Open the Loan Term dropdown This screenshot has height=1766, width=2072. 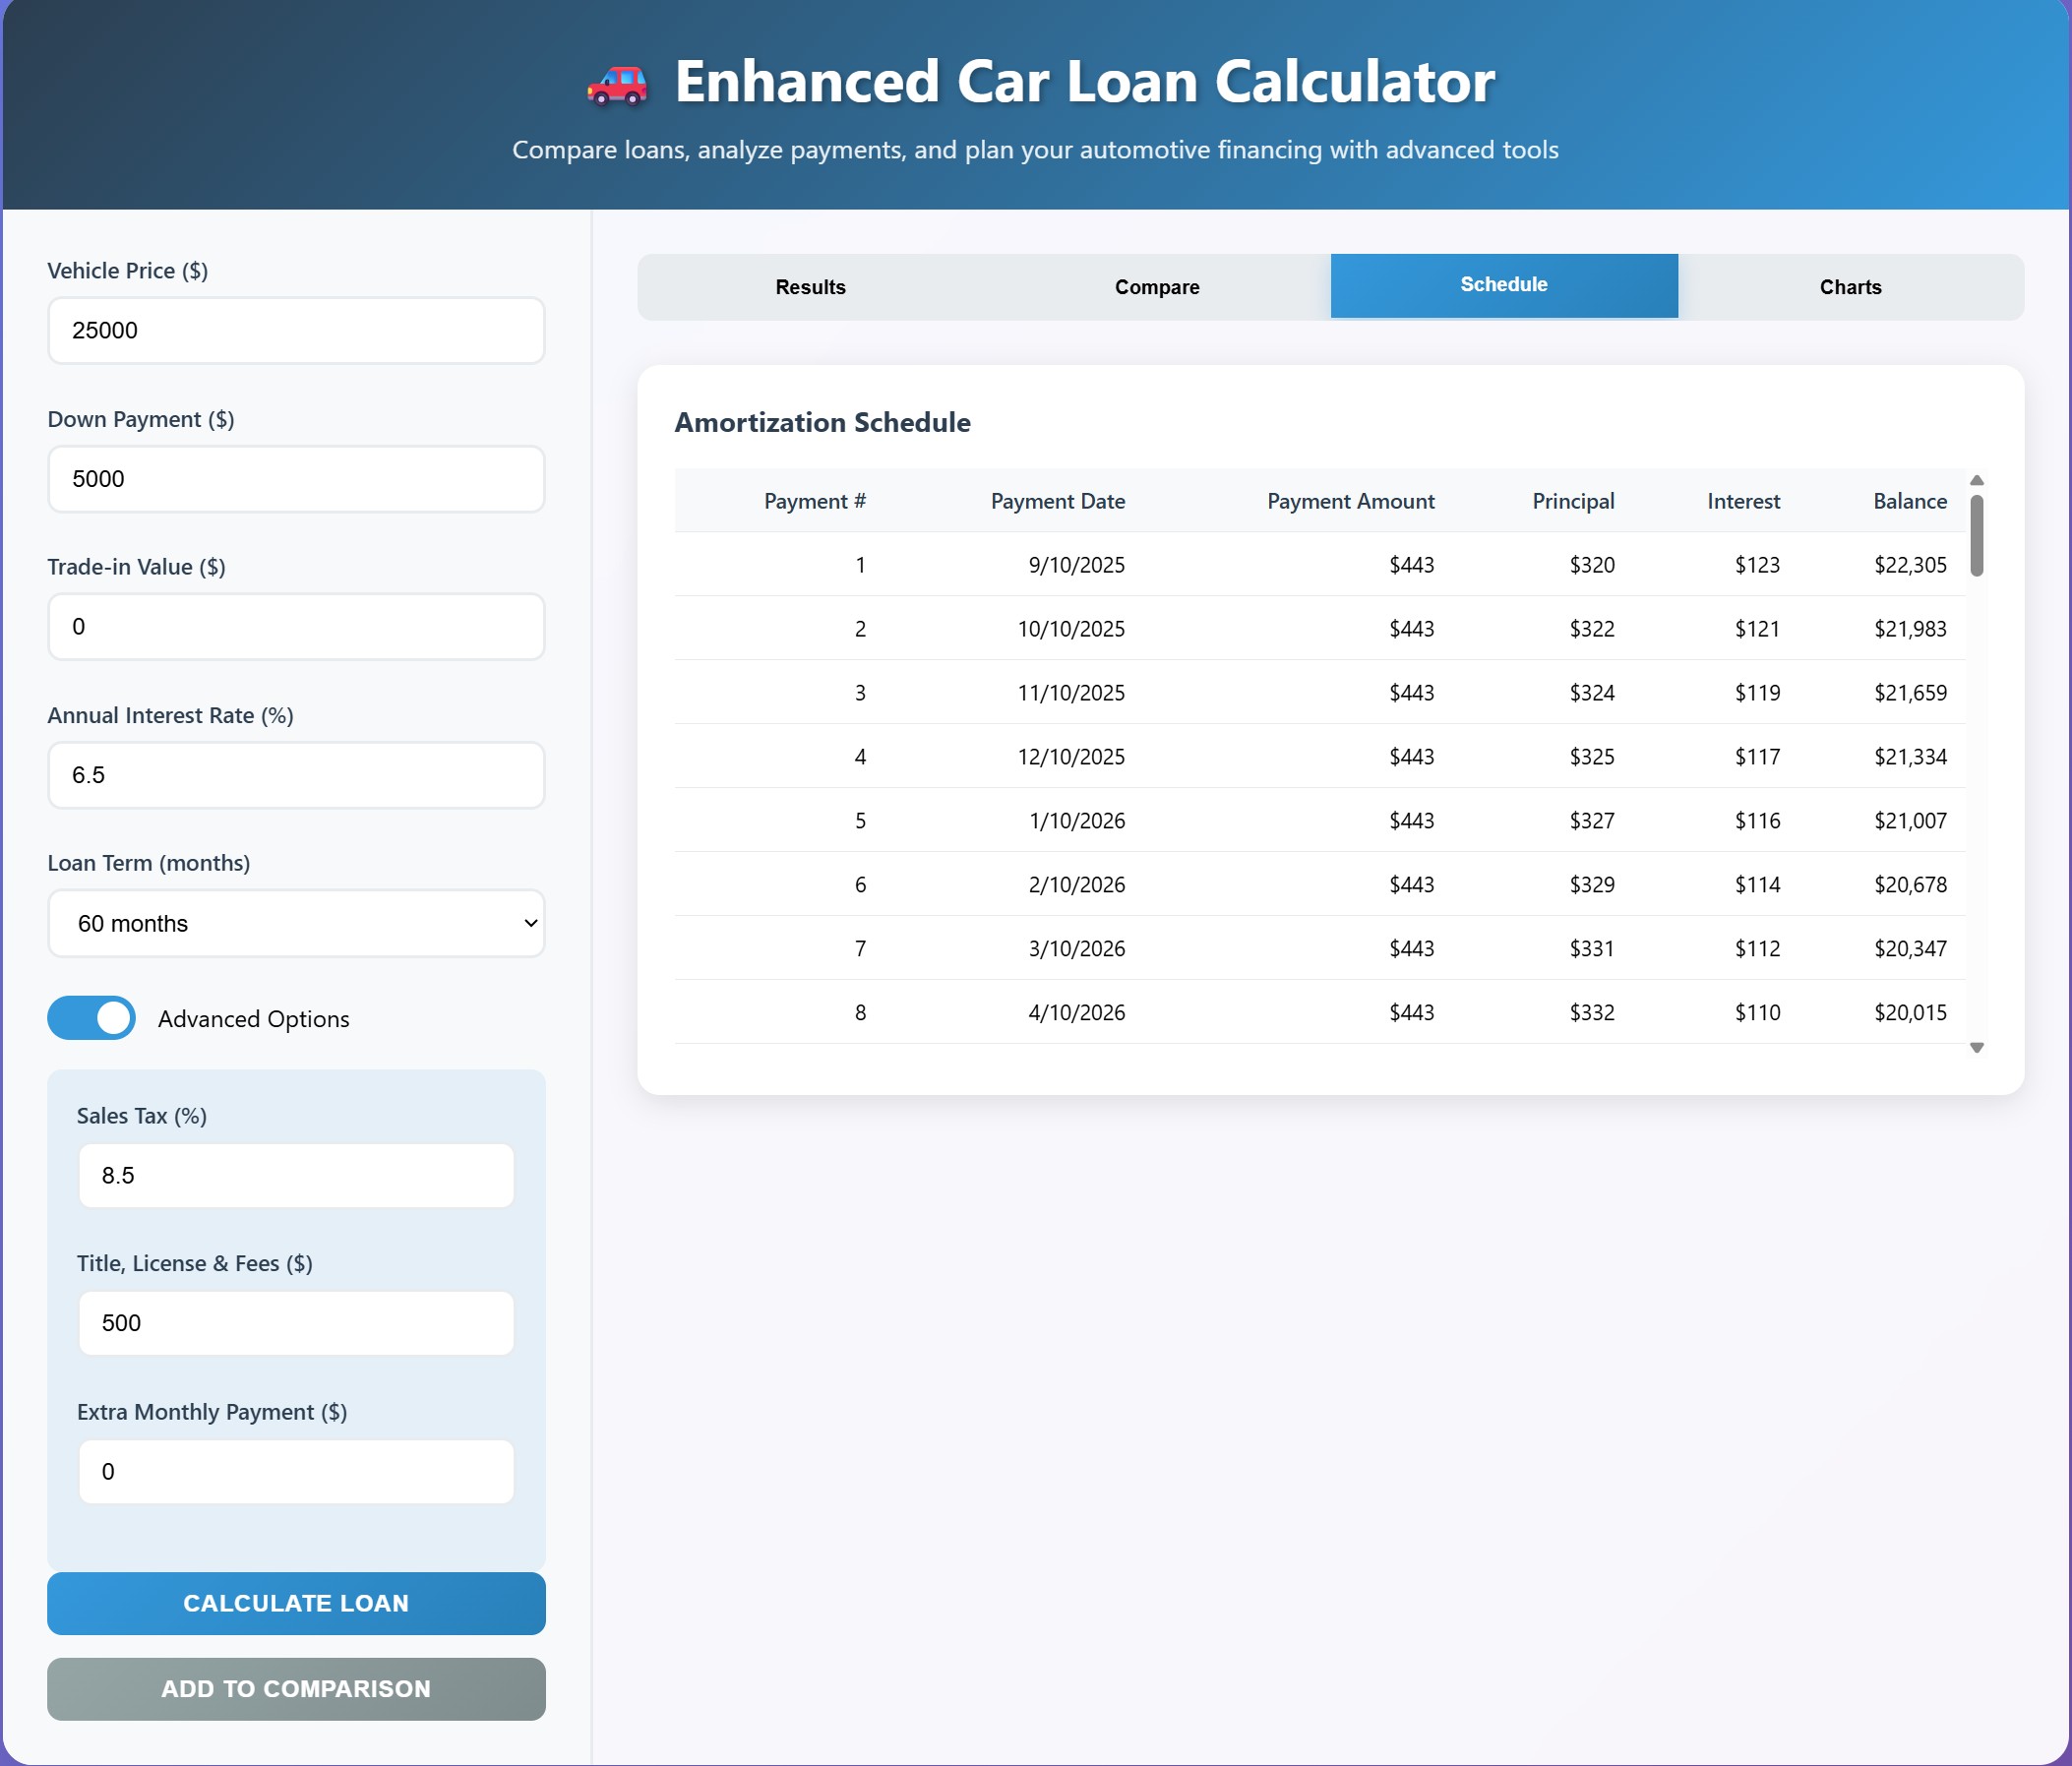click(x=295, y=923)
